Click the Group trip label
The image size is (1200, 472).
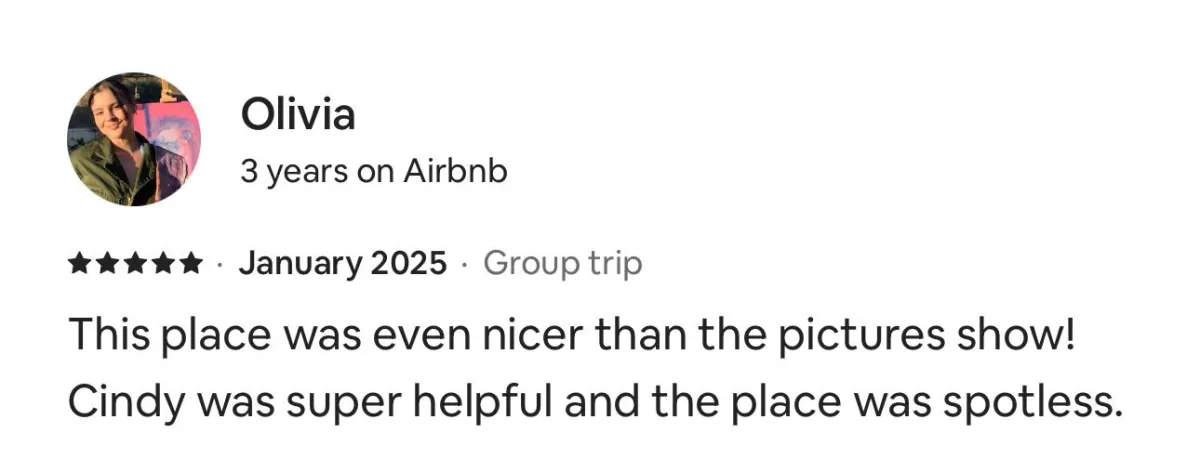[562, 264]
